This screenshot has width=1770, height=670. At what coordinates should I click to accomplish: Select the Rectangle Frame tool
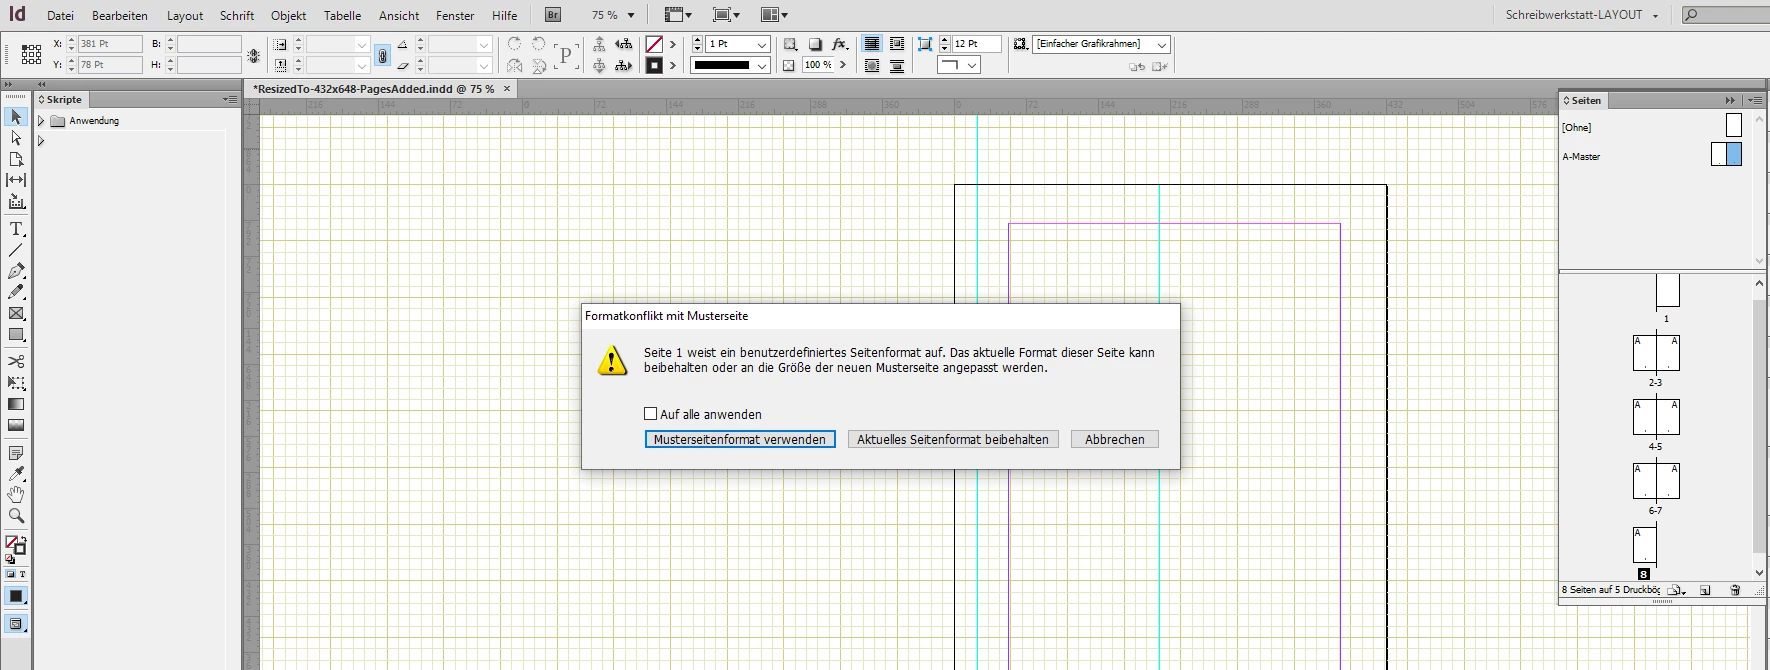(16, 314)
